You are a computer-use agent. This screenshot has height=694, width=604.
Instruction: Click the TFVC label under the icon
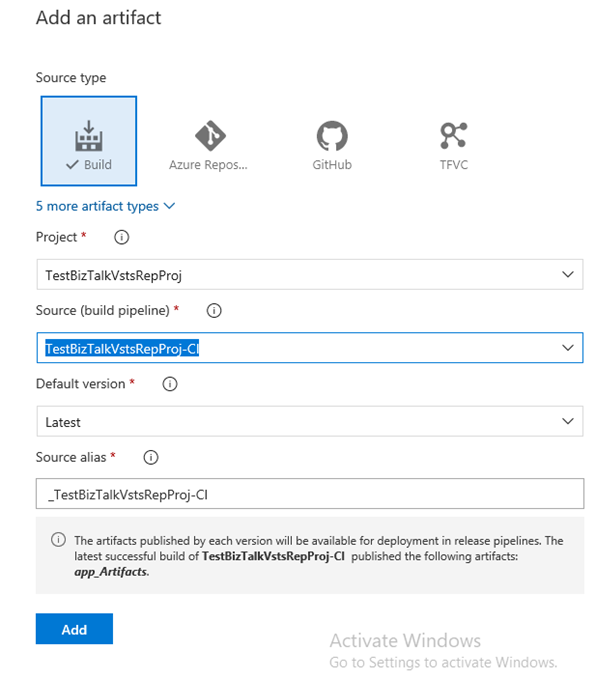tap(454, 165)
